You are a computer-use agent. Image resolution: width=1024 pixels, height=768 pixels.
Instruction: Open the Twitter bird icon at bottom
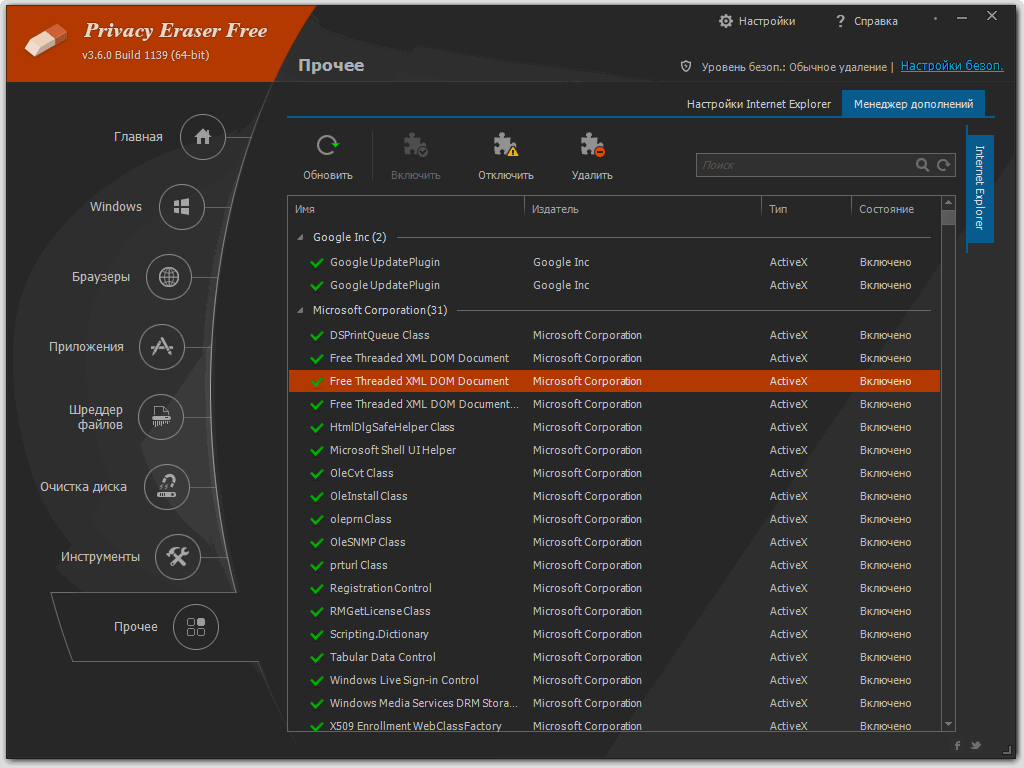(976, 745)
